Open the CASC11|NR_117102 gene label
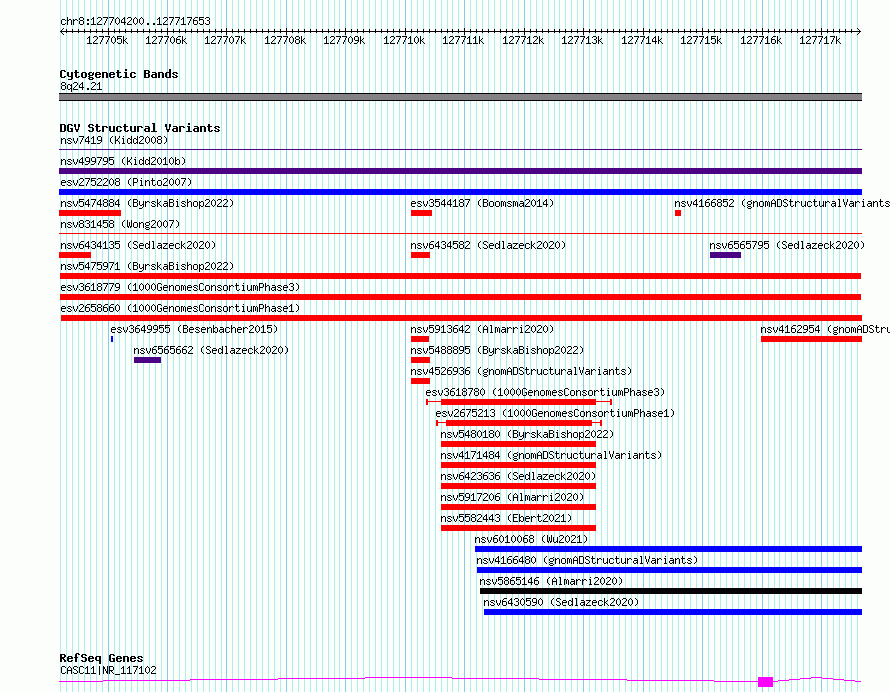 click(x=108, y=670)
